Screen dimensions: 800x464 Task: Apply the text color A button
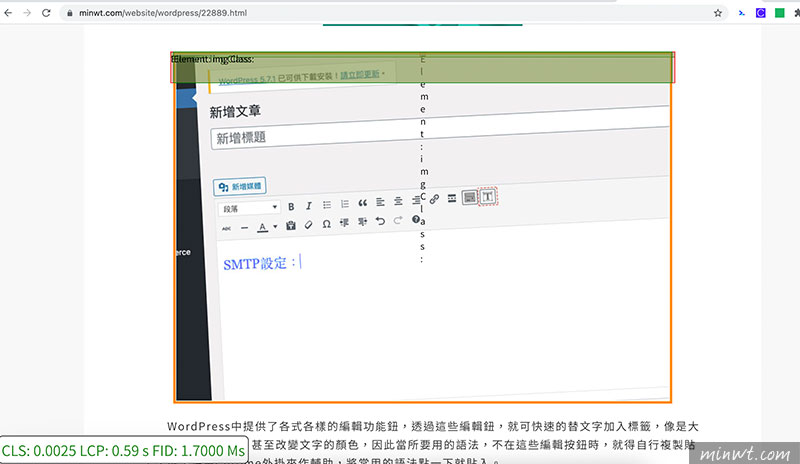click(262, 227)
